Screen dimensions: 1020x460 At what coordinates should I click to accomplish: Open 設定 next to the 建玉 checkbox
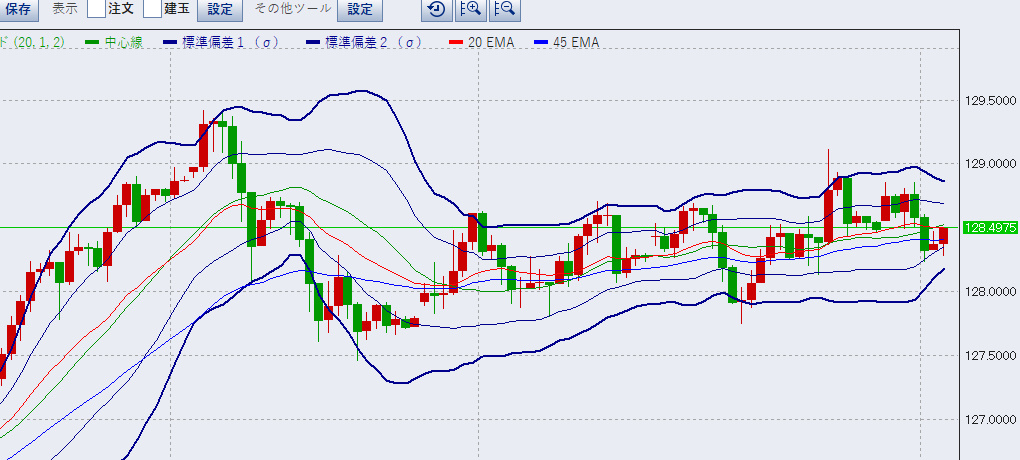(x=219, y=10)
